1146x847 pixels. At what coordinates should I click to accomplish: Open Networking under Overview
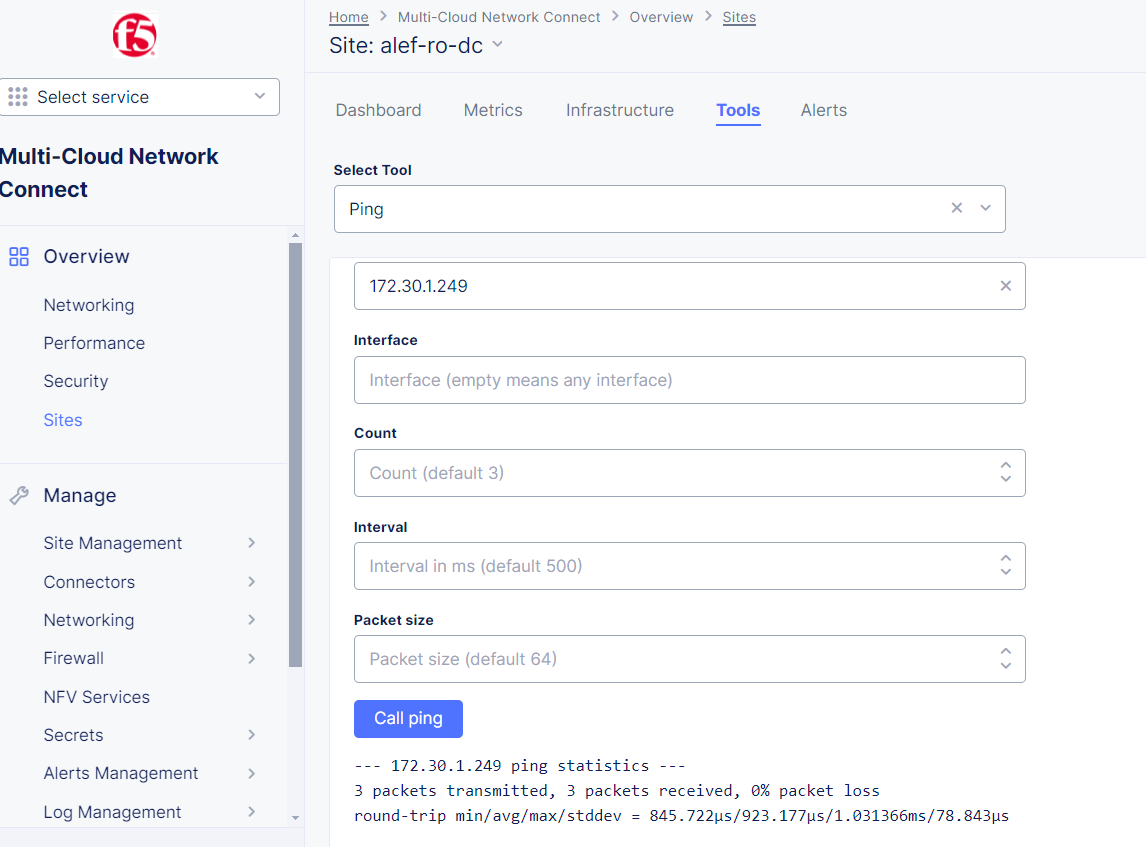pyautogui.click(x=89, y=305)
